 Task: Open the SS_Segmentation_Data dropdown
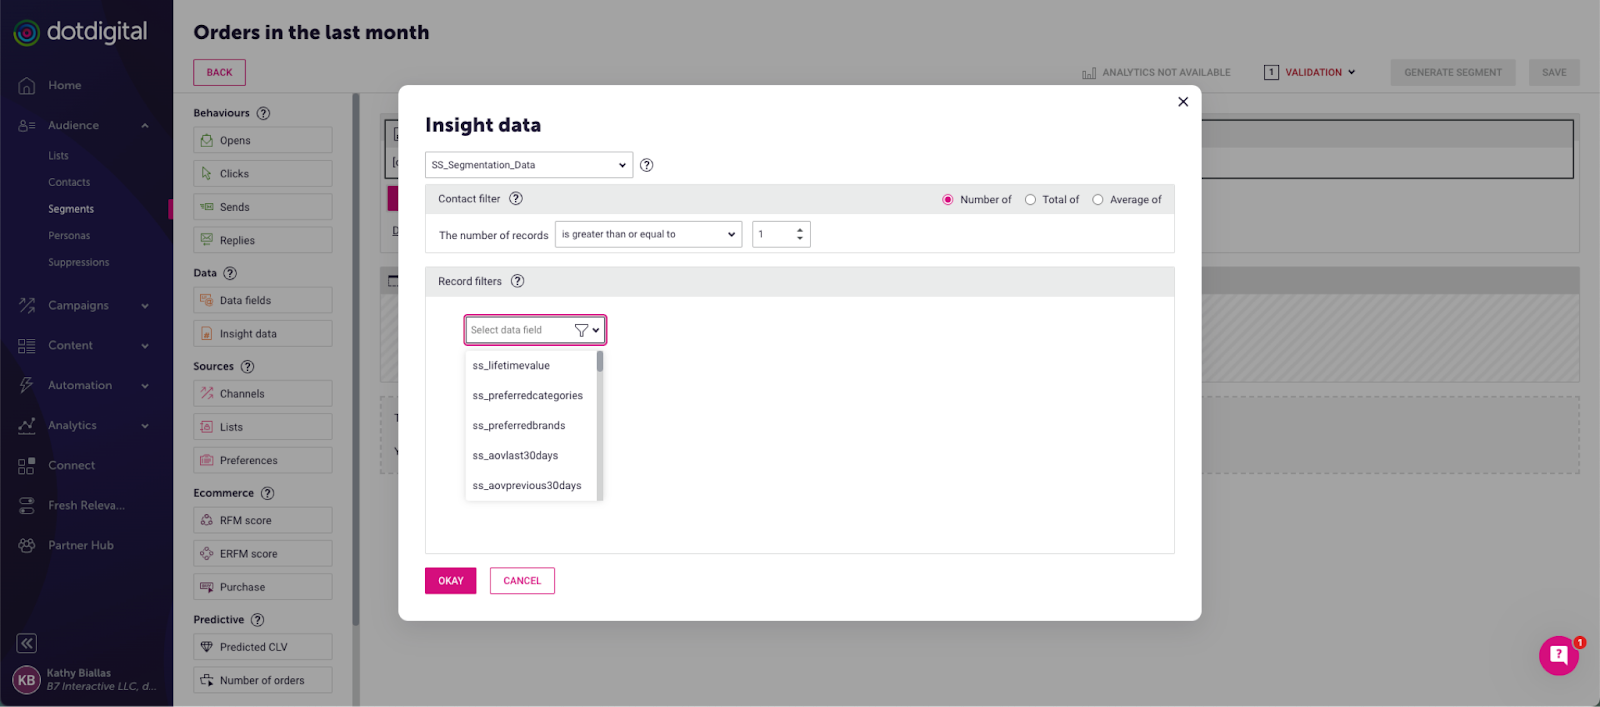[x=528, y=165]
